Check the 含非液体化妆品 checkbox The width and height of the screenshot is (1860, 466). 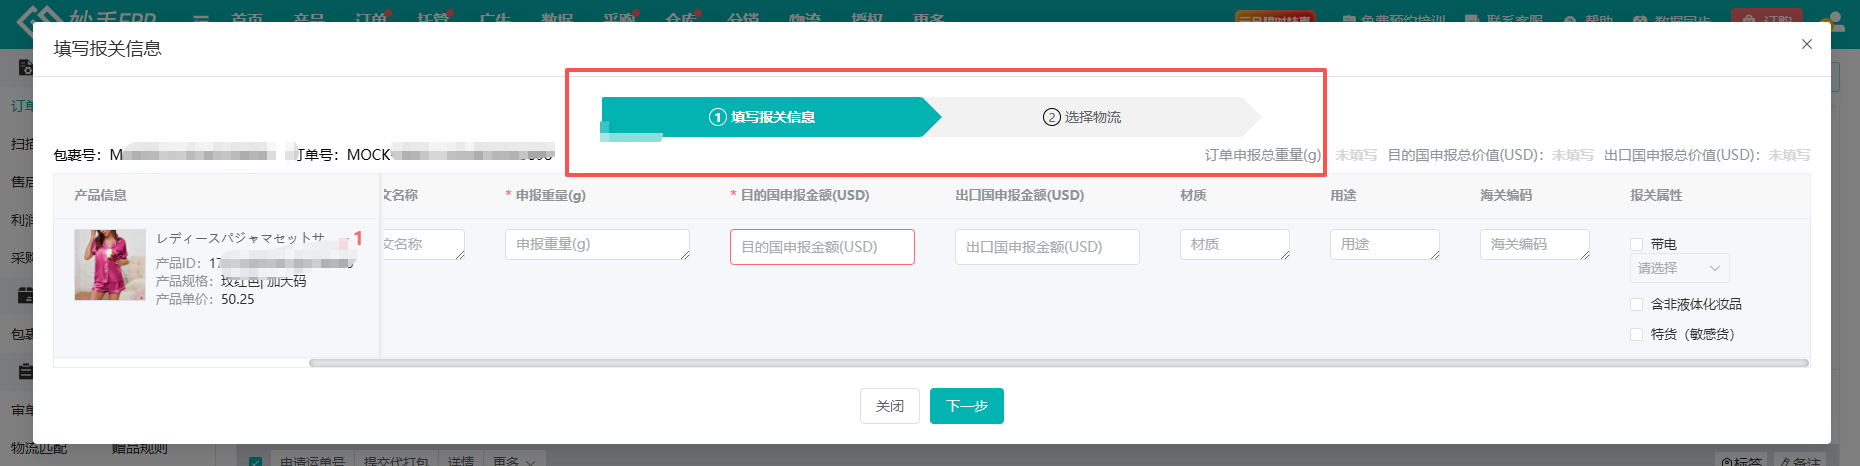[1637, 304]
